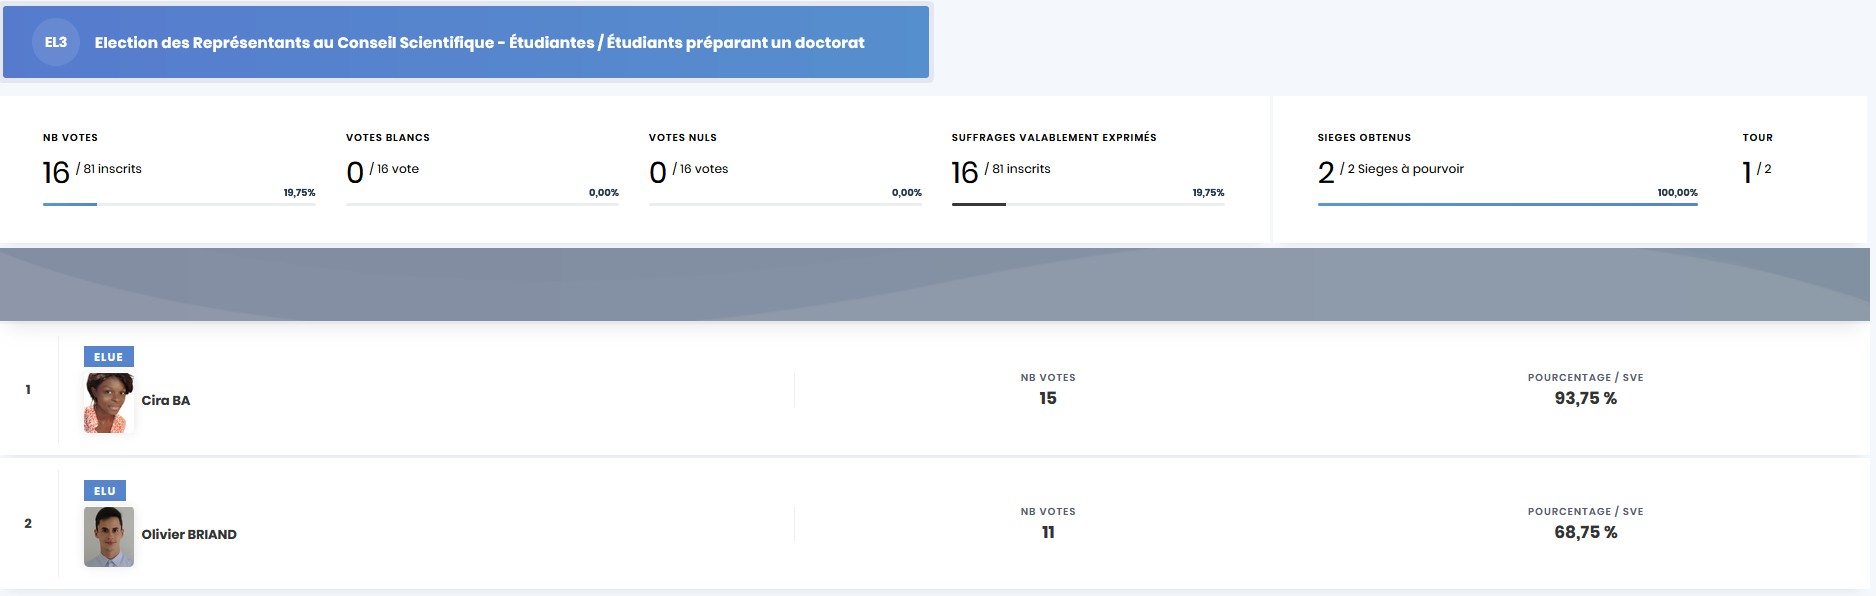Screen dimensions: 1876x596
Task: Click Olivier BRIAND's vote count of 11
Action: pos(1047,532)
